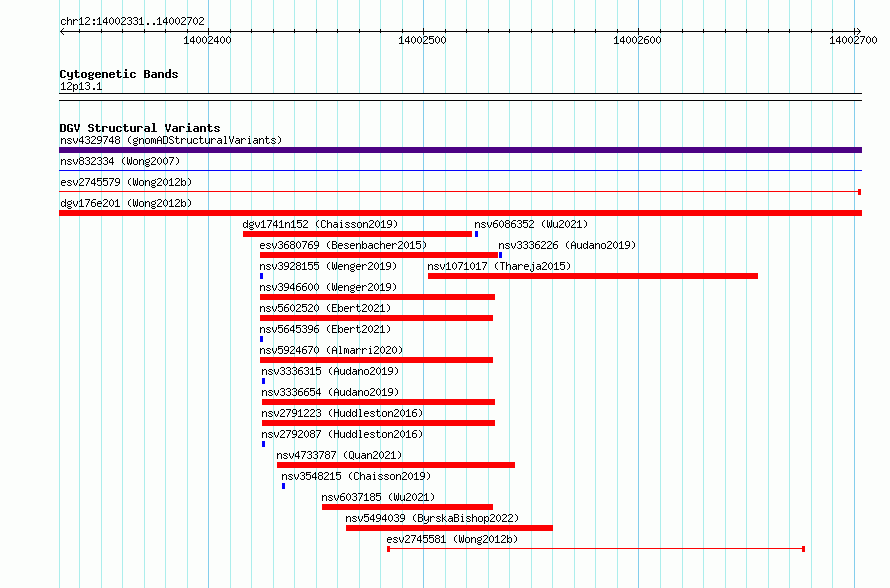Screen dimensions: 890x588
Task: Select the nsv5494039 red variant bar
Action: tap(450, 528)
